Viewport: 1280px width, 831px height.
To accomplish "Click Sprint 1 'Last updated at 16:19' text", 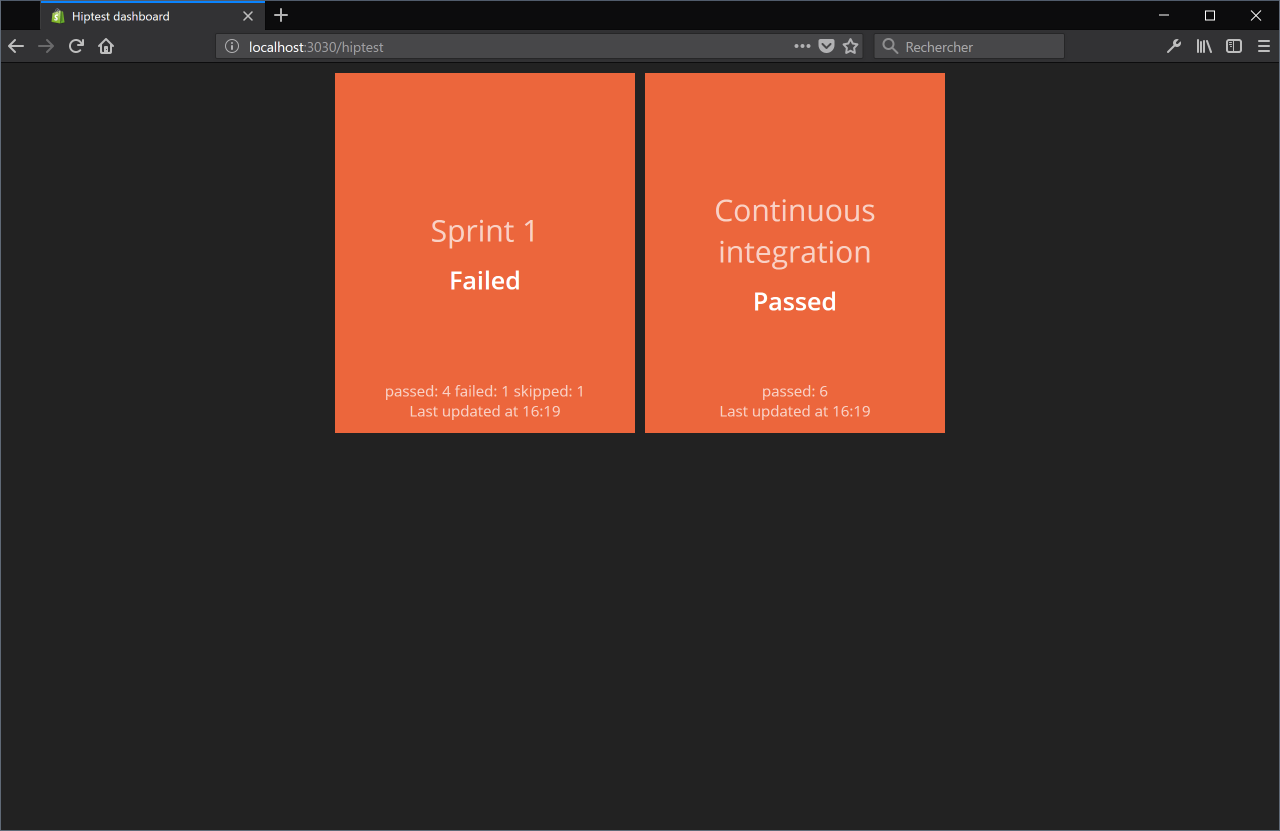I will (485, 411).
